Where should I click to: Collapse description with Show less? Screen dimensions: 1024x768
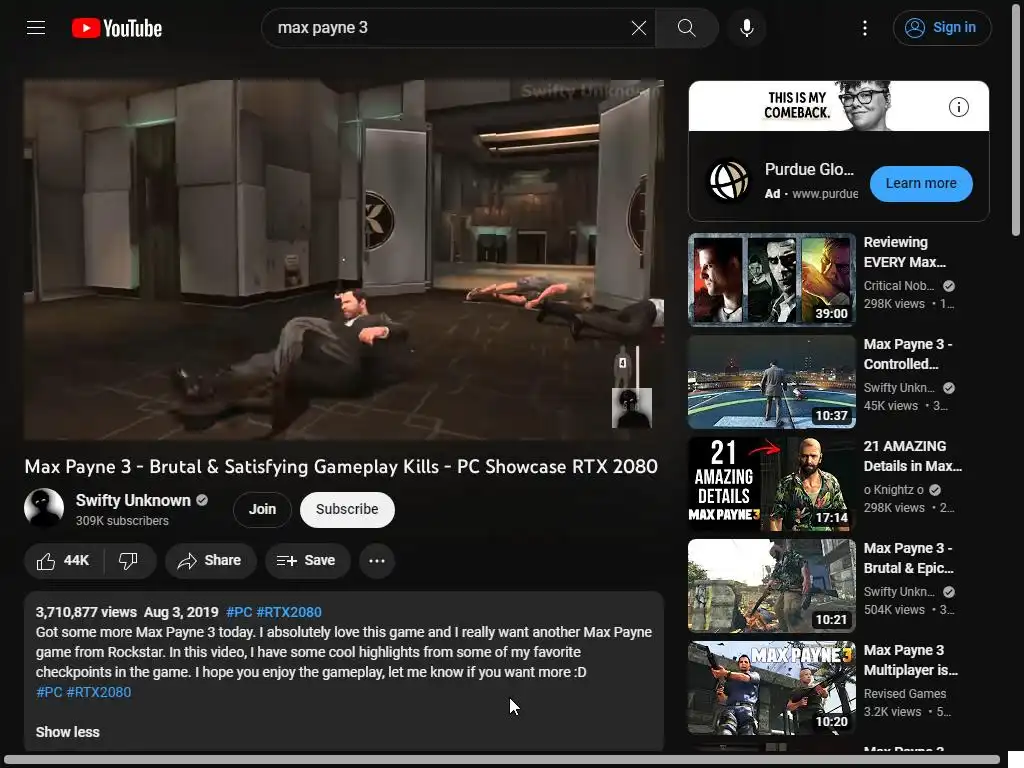pyautogui.click(x=67, y=732)
